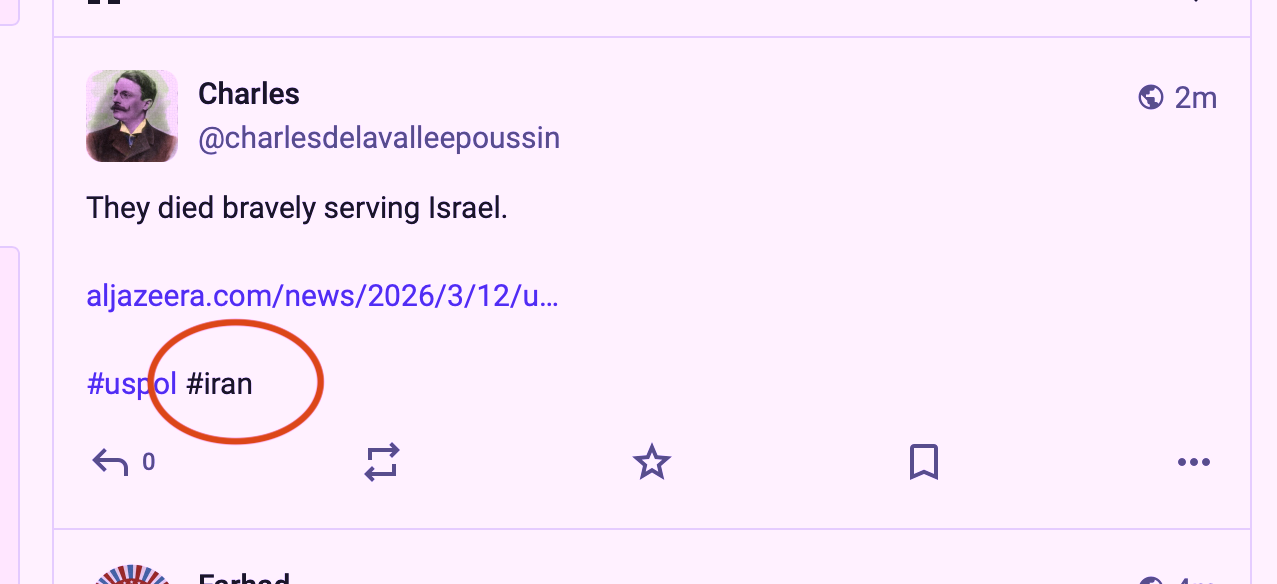Open the #uspol hashtag

pos(132,383)
